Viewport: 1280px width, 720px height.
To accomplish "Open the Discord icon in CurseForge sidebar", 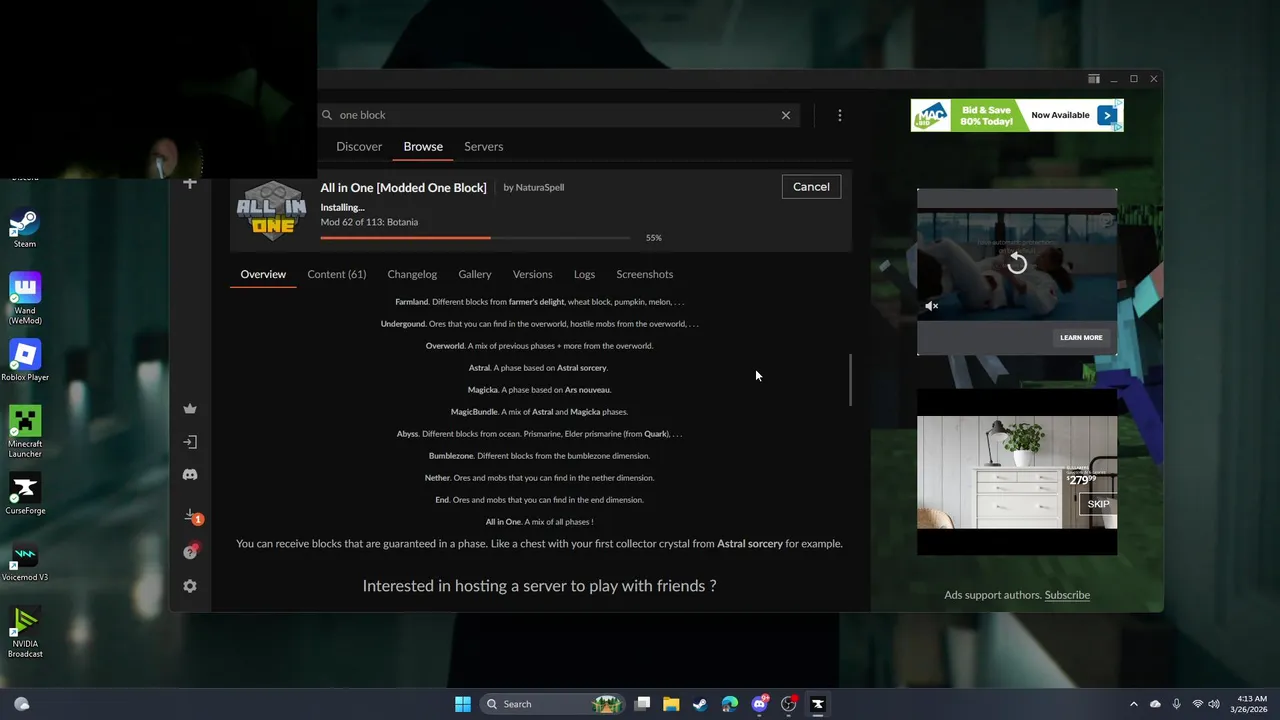I will click(190, 475).
